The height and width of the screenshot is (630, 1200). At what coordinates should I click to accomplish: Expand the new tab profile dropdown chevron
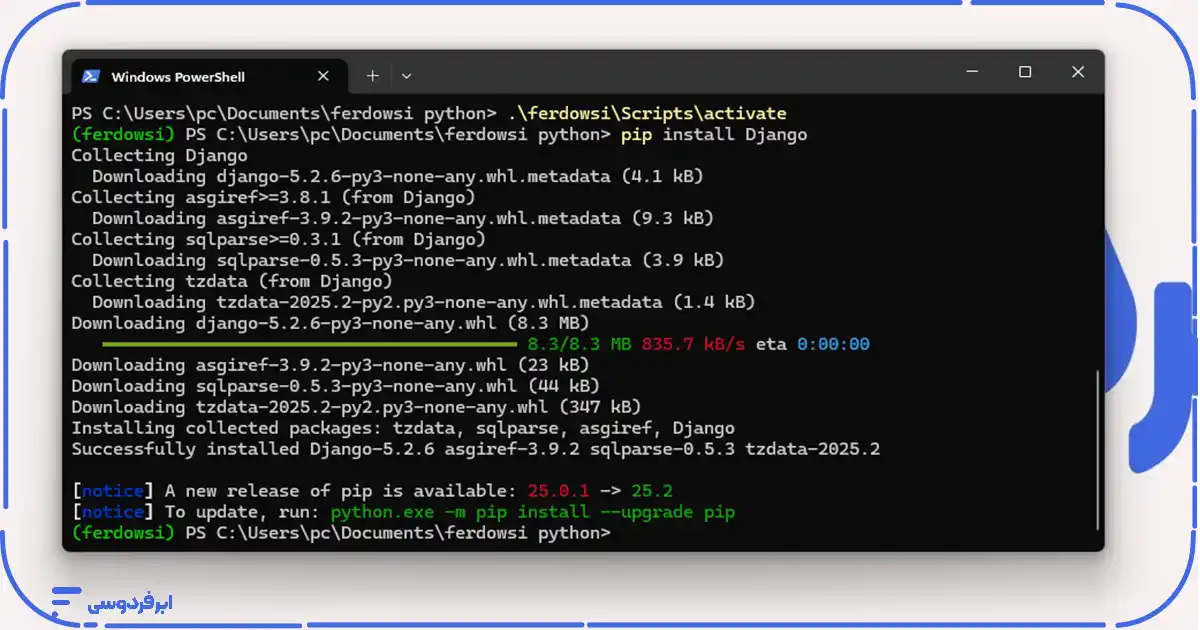tap(406, 75)
